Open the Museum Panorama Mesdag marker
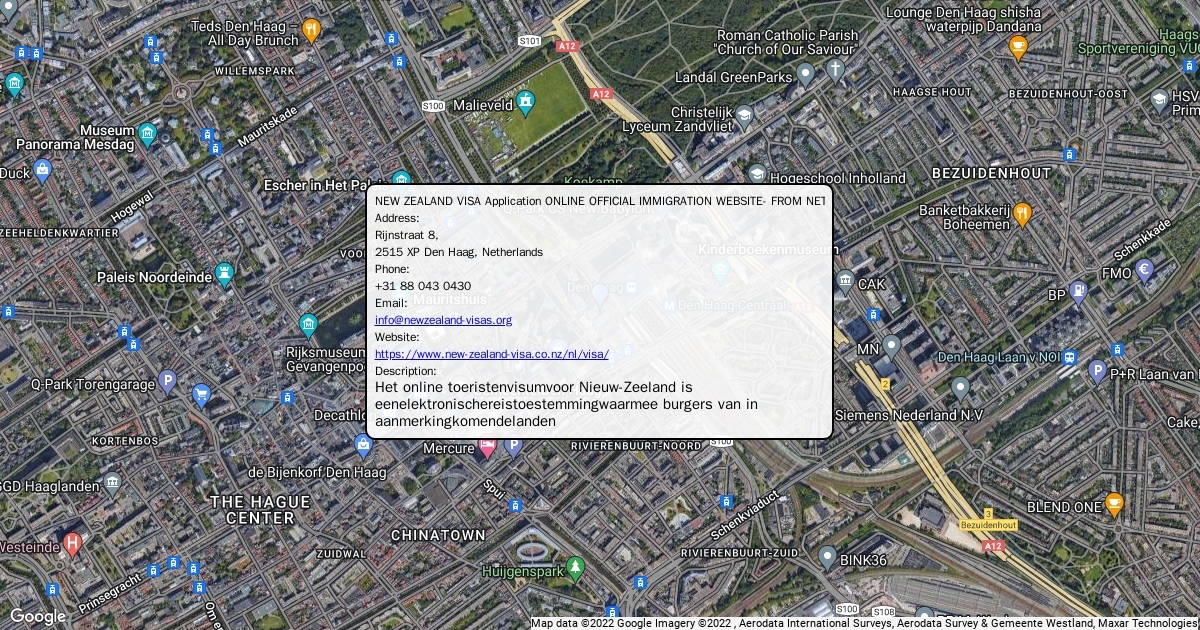1200x630 pixels. click(148, 134)
